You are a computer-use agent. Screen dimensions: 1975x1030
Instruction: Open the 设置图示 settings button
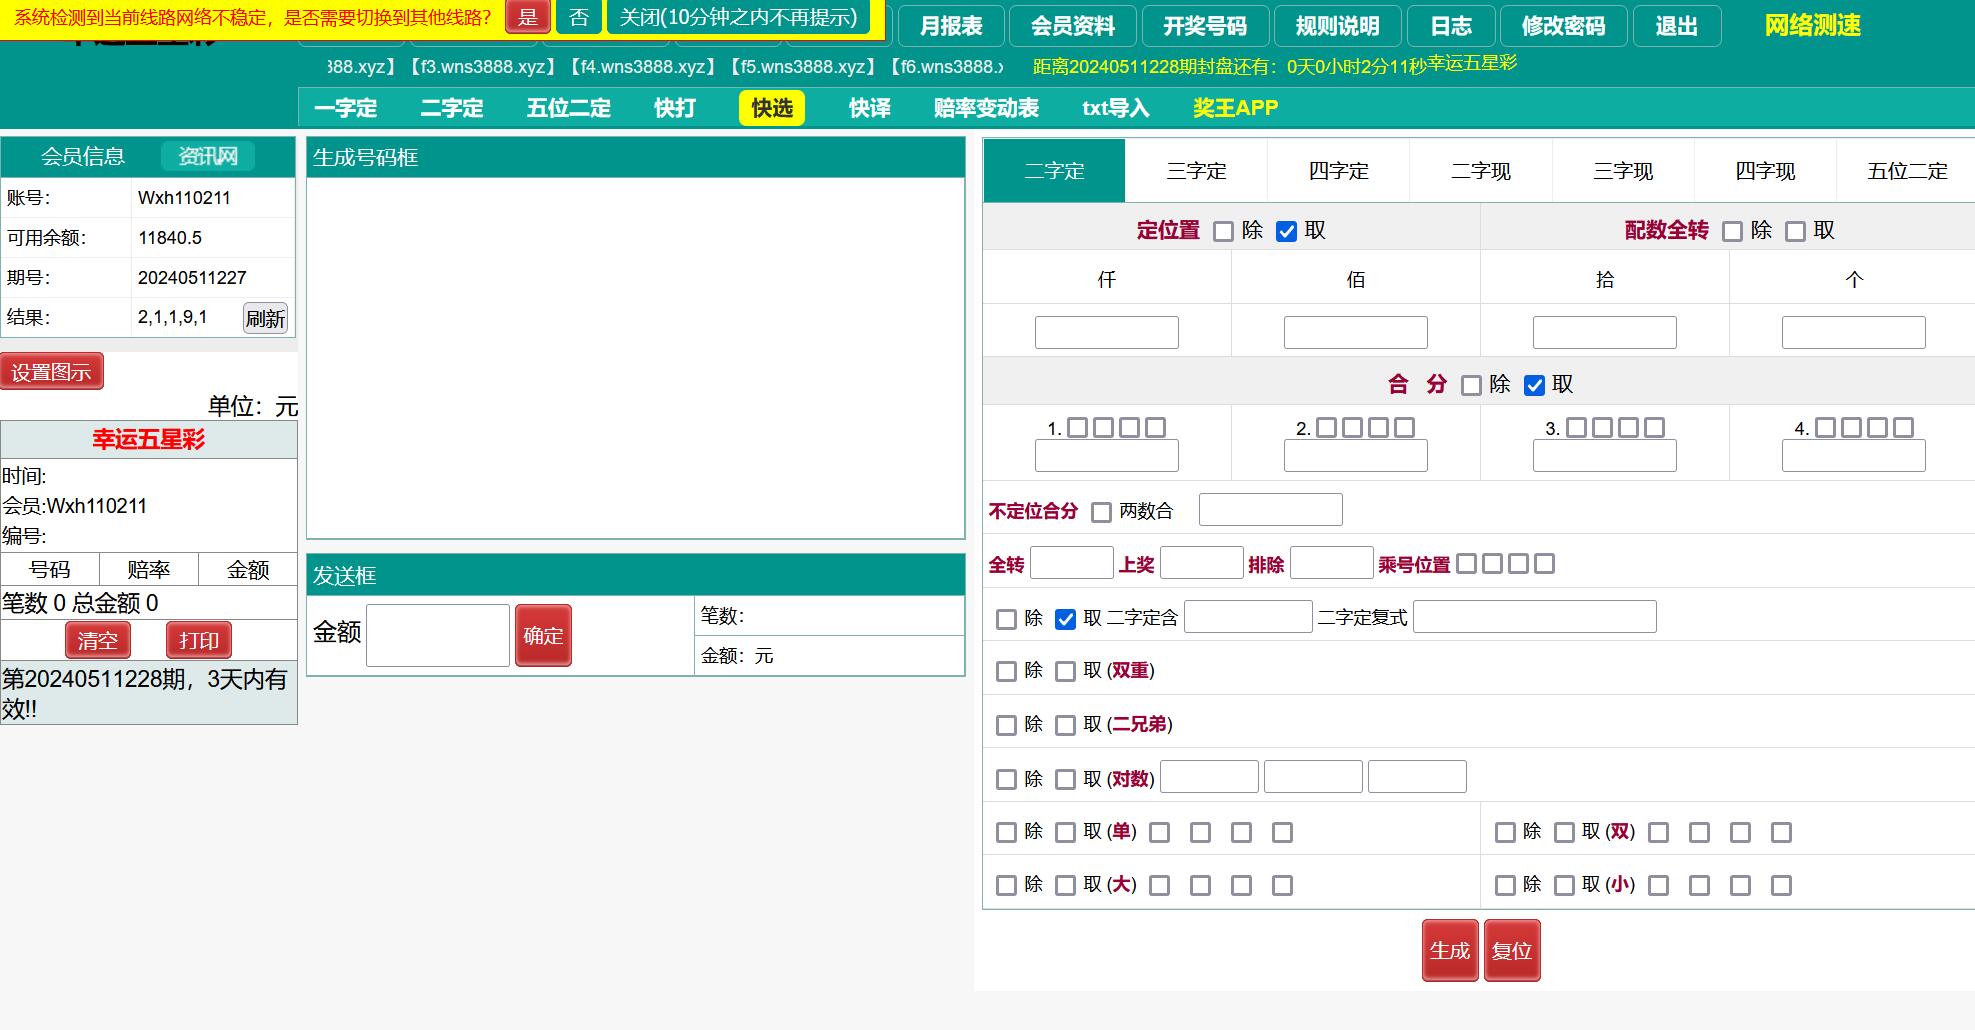pyautogui.click(x=52, y=372)
